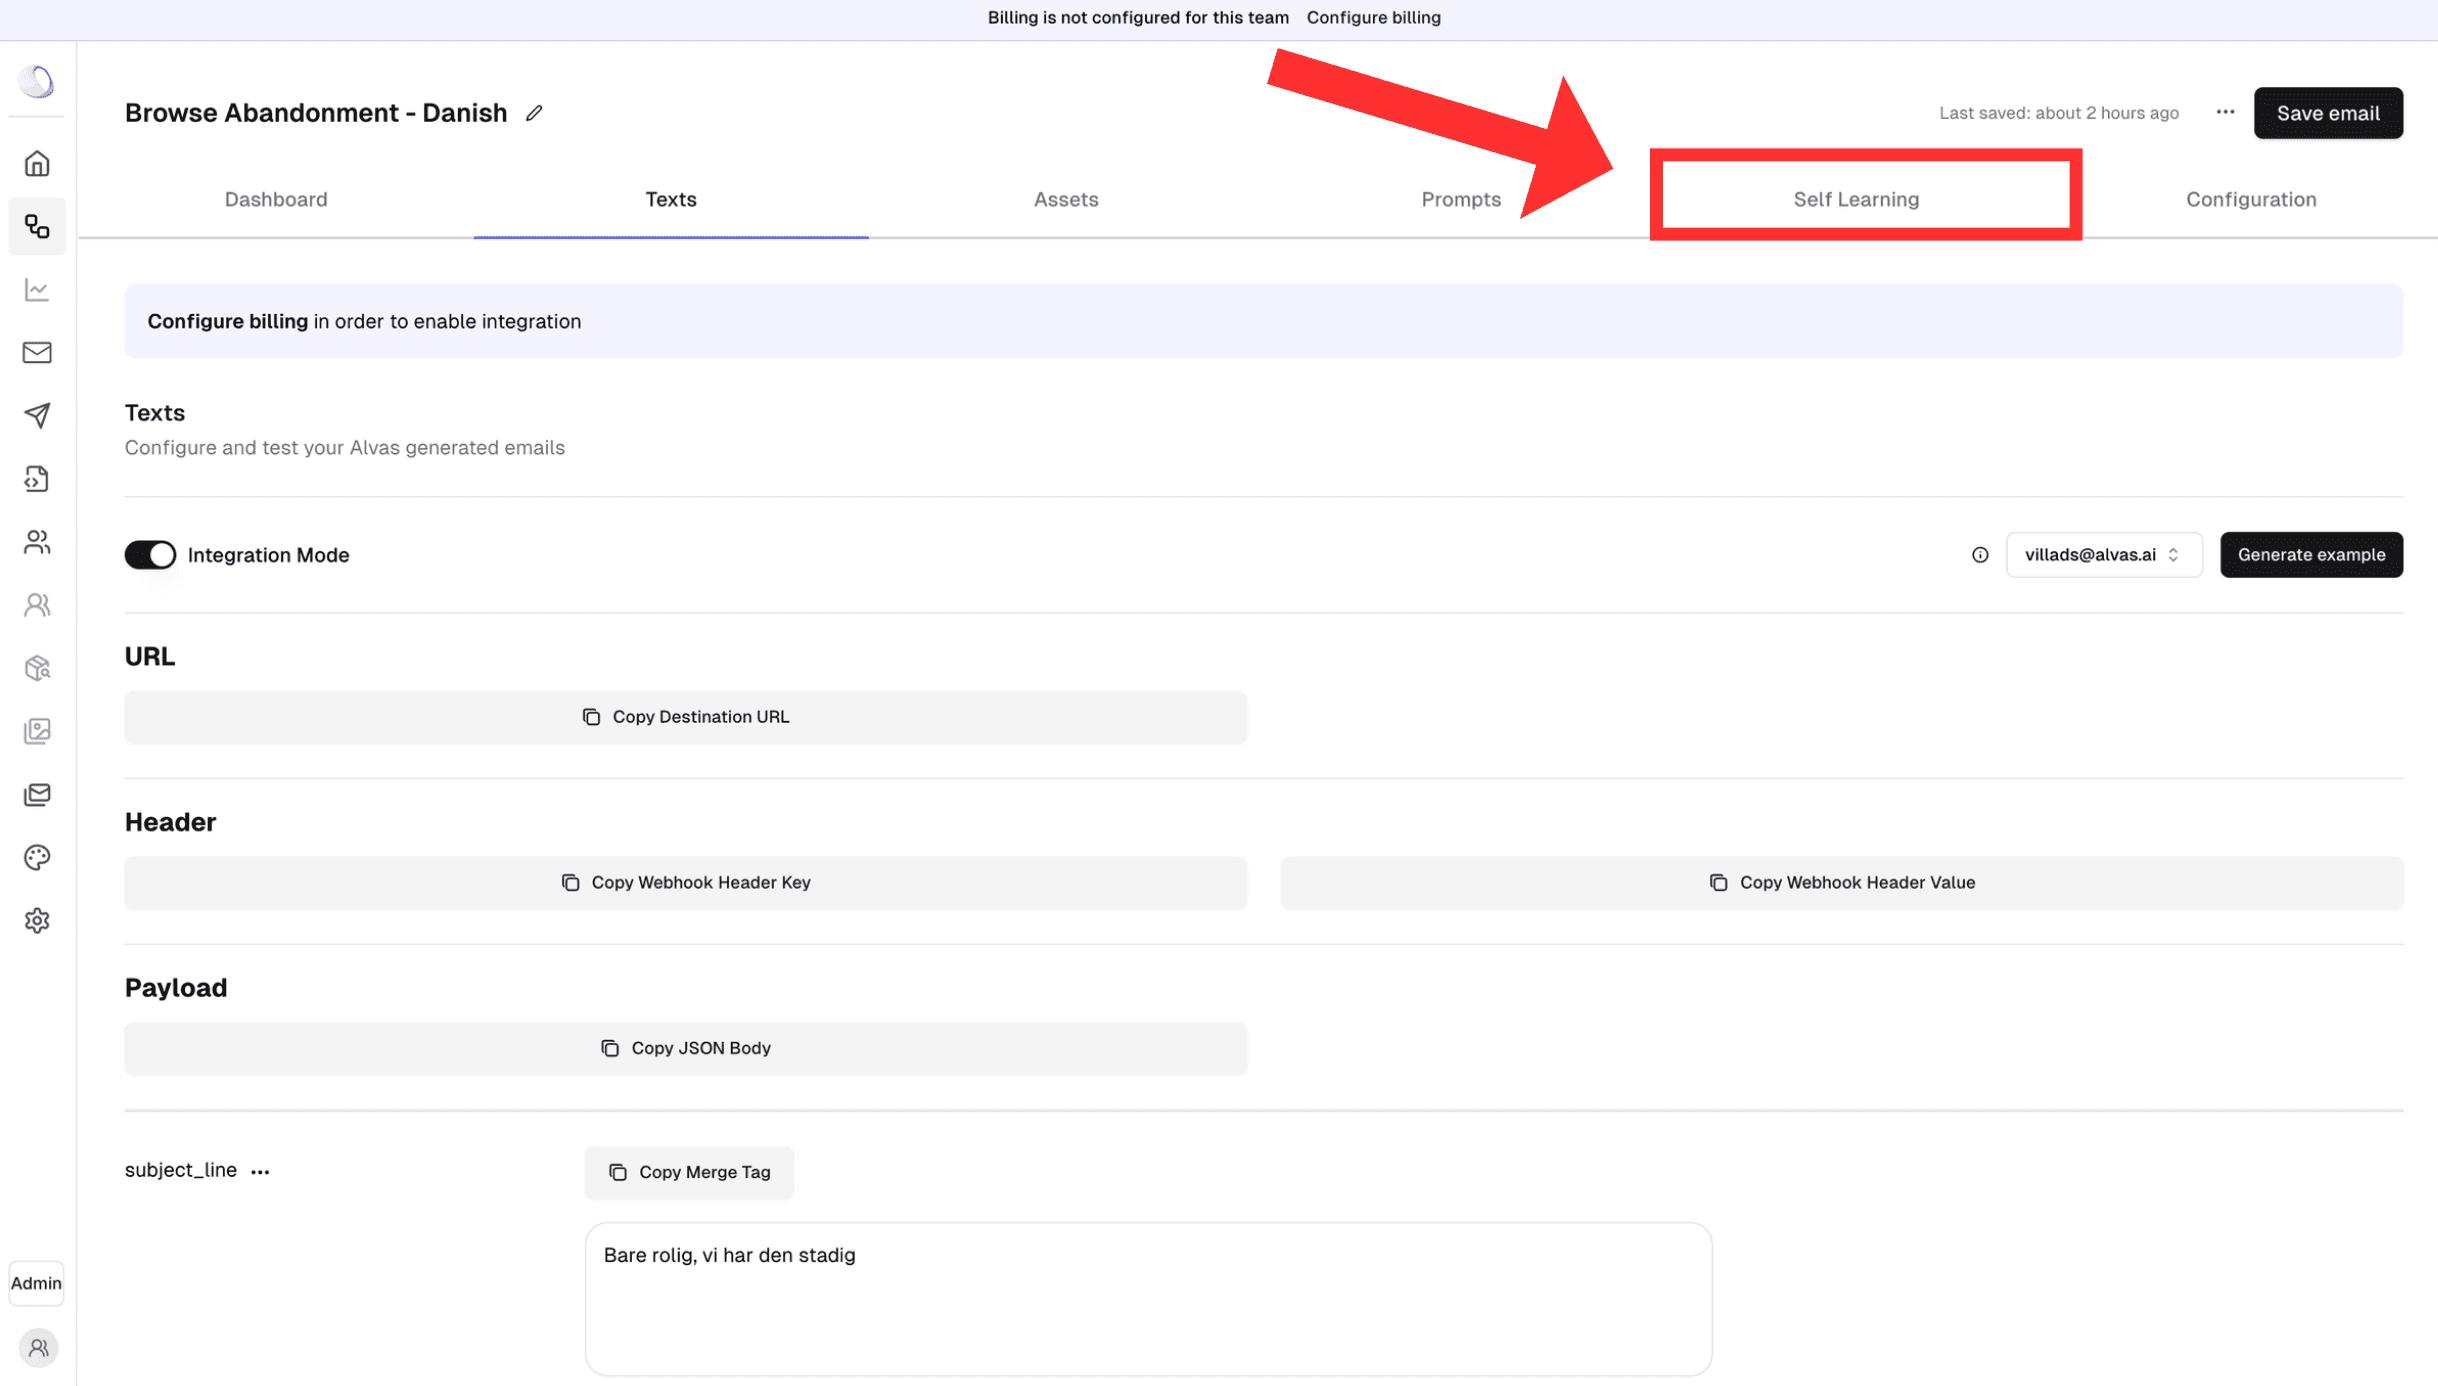Click the info icon beside email selector

tap(1980, 555)
